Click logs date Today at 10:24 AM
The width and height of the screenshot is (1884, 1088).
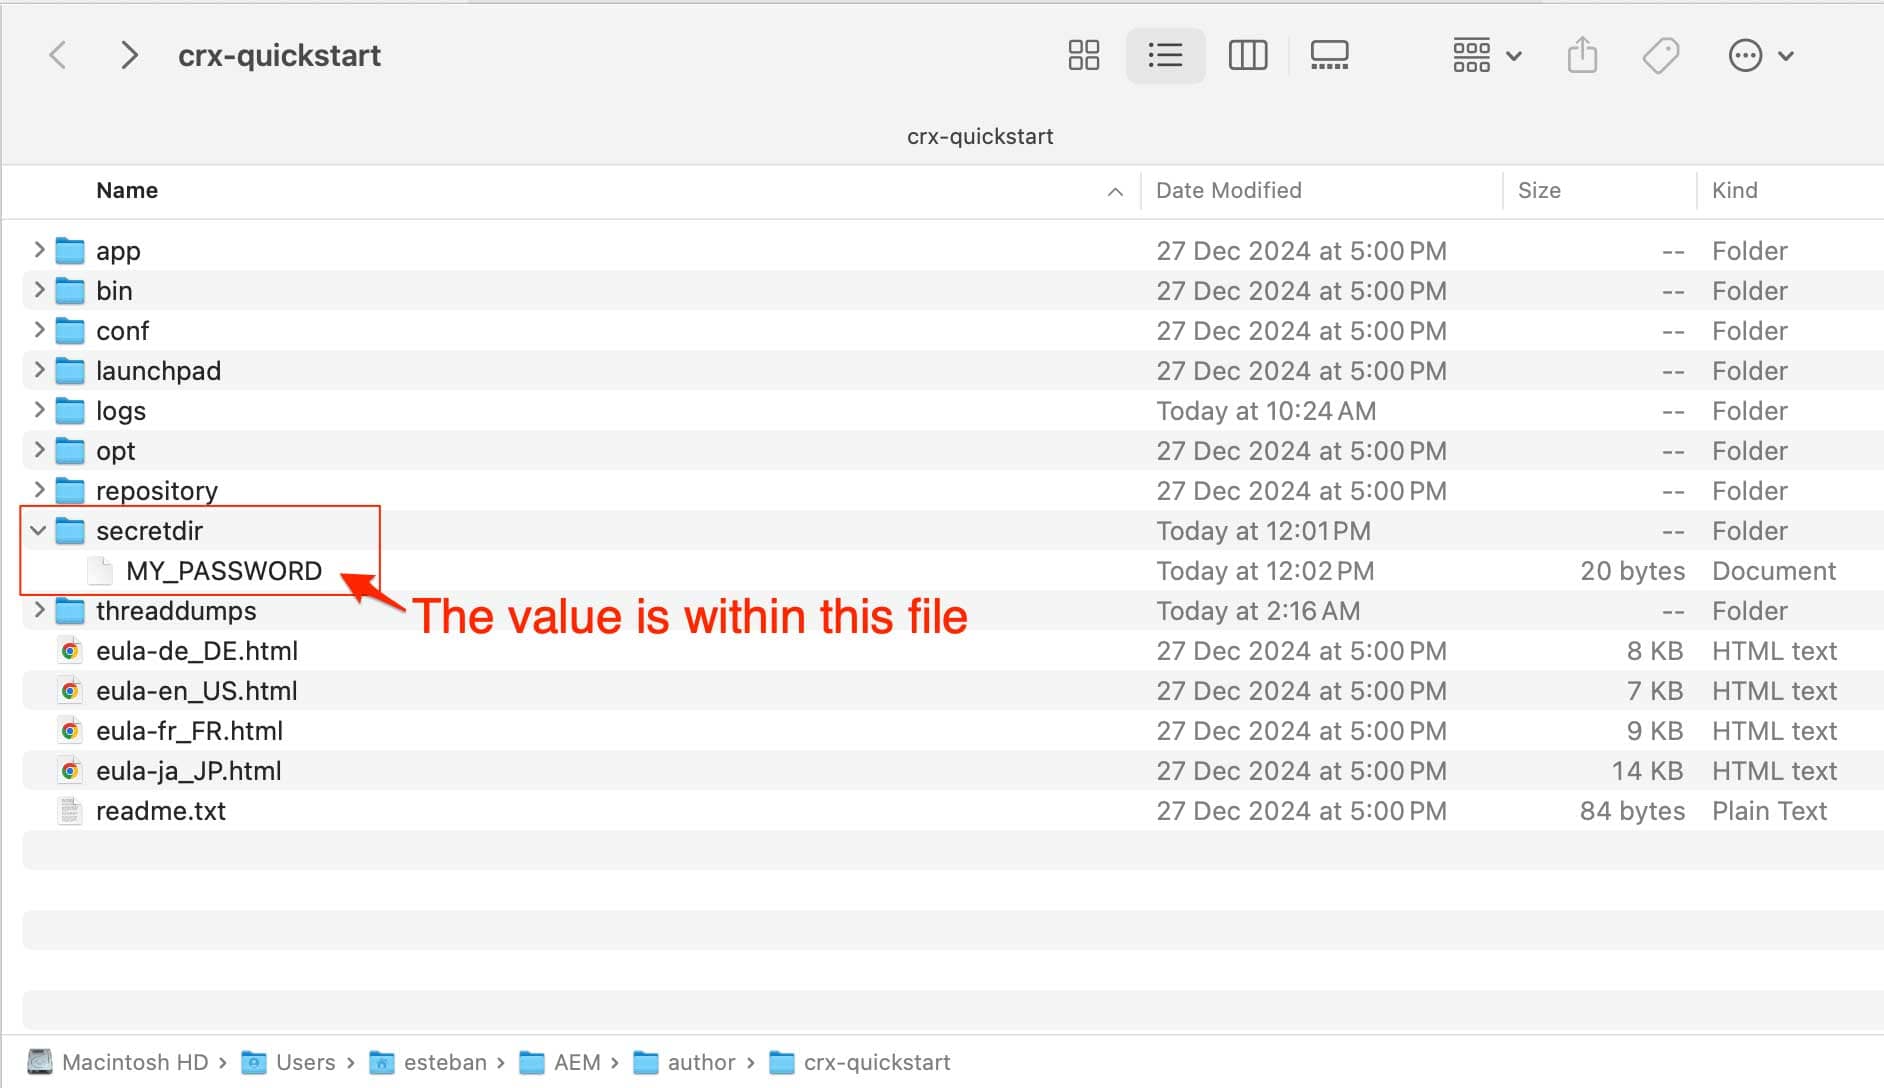click(x=1266, y=411)
